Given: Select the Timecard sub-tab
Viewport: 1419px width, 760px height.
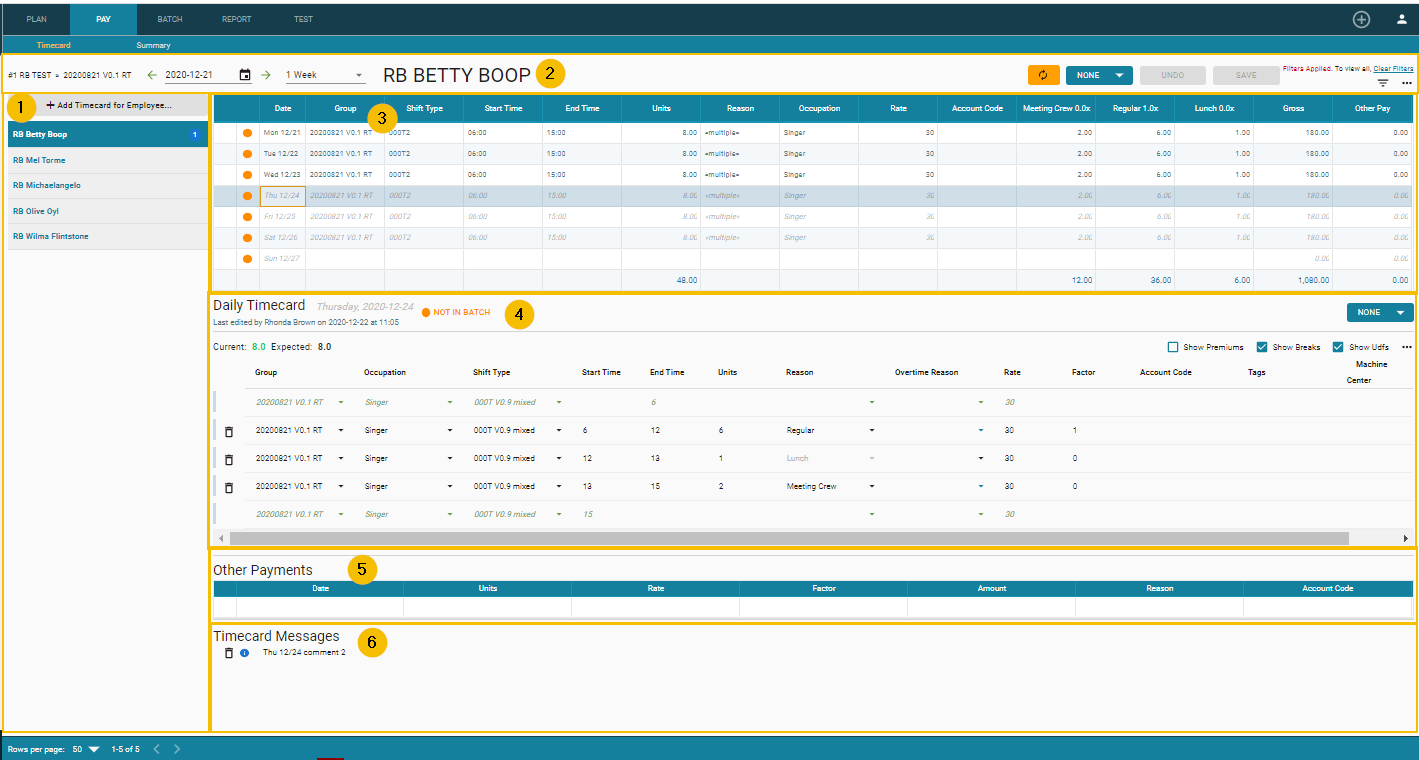Looking at the screenshot, I should pos(53,45).
